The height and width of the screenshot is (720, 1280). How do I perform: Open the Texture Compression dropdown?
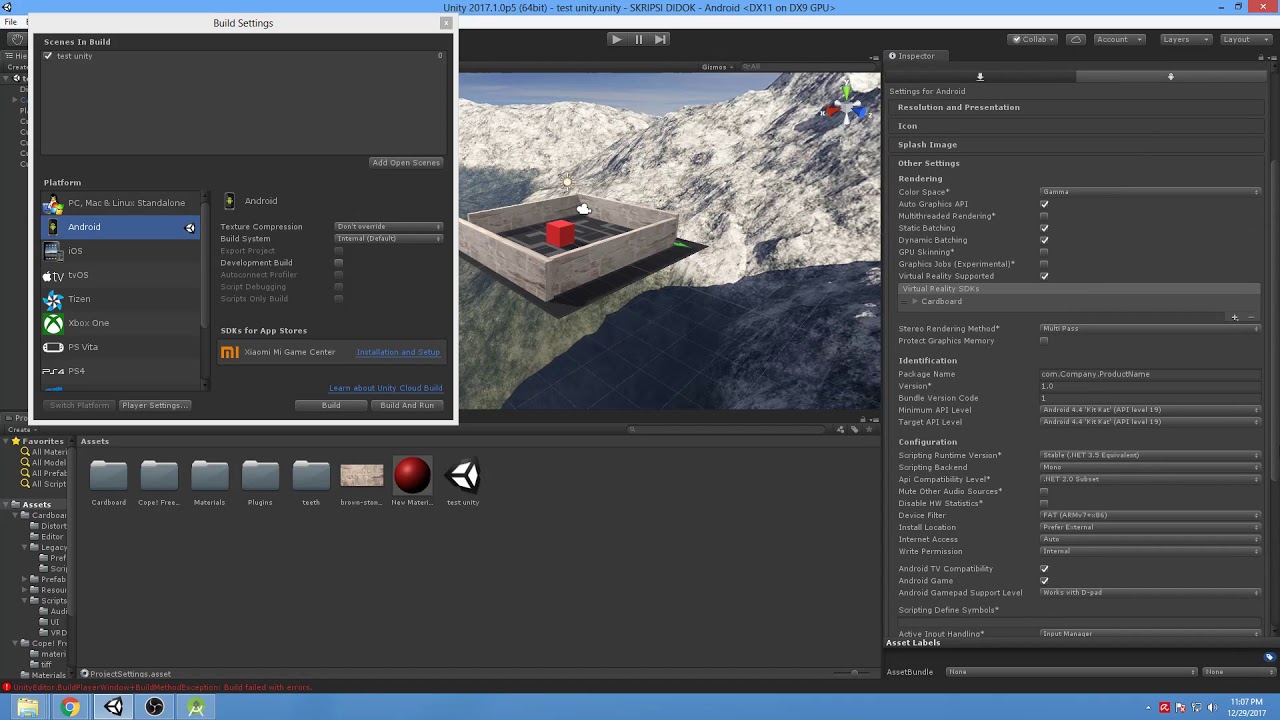tap(389, 227)
